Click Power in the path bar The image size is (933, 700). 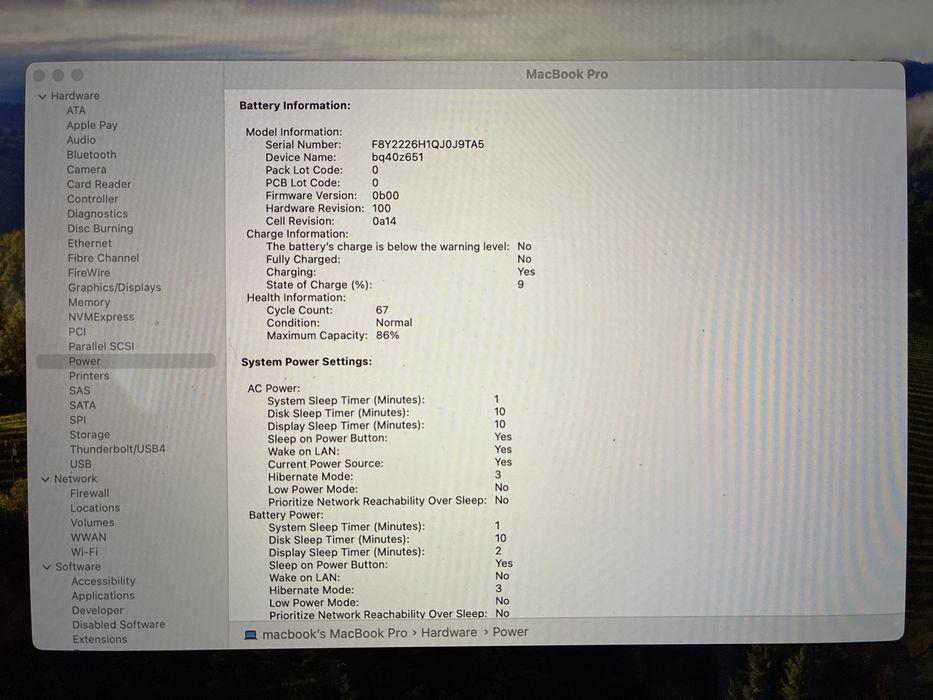pyautogui.click(x=511, y=632)
